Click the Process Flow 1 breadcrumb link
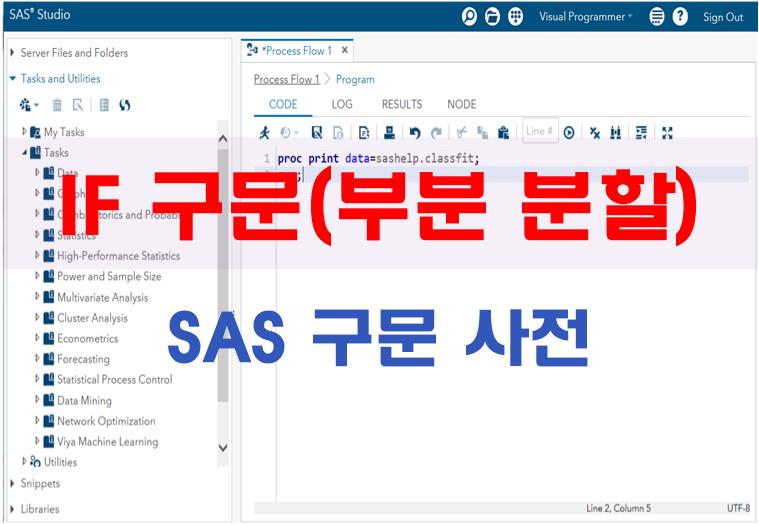Viewport: 759px width, 524px height. 287,79
